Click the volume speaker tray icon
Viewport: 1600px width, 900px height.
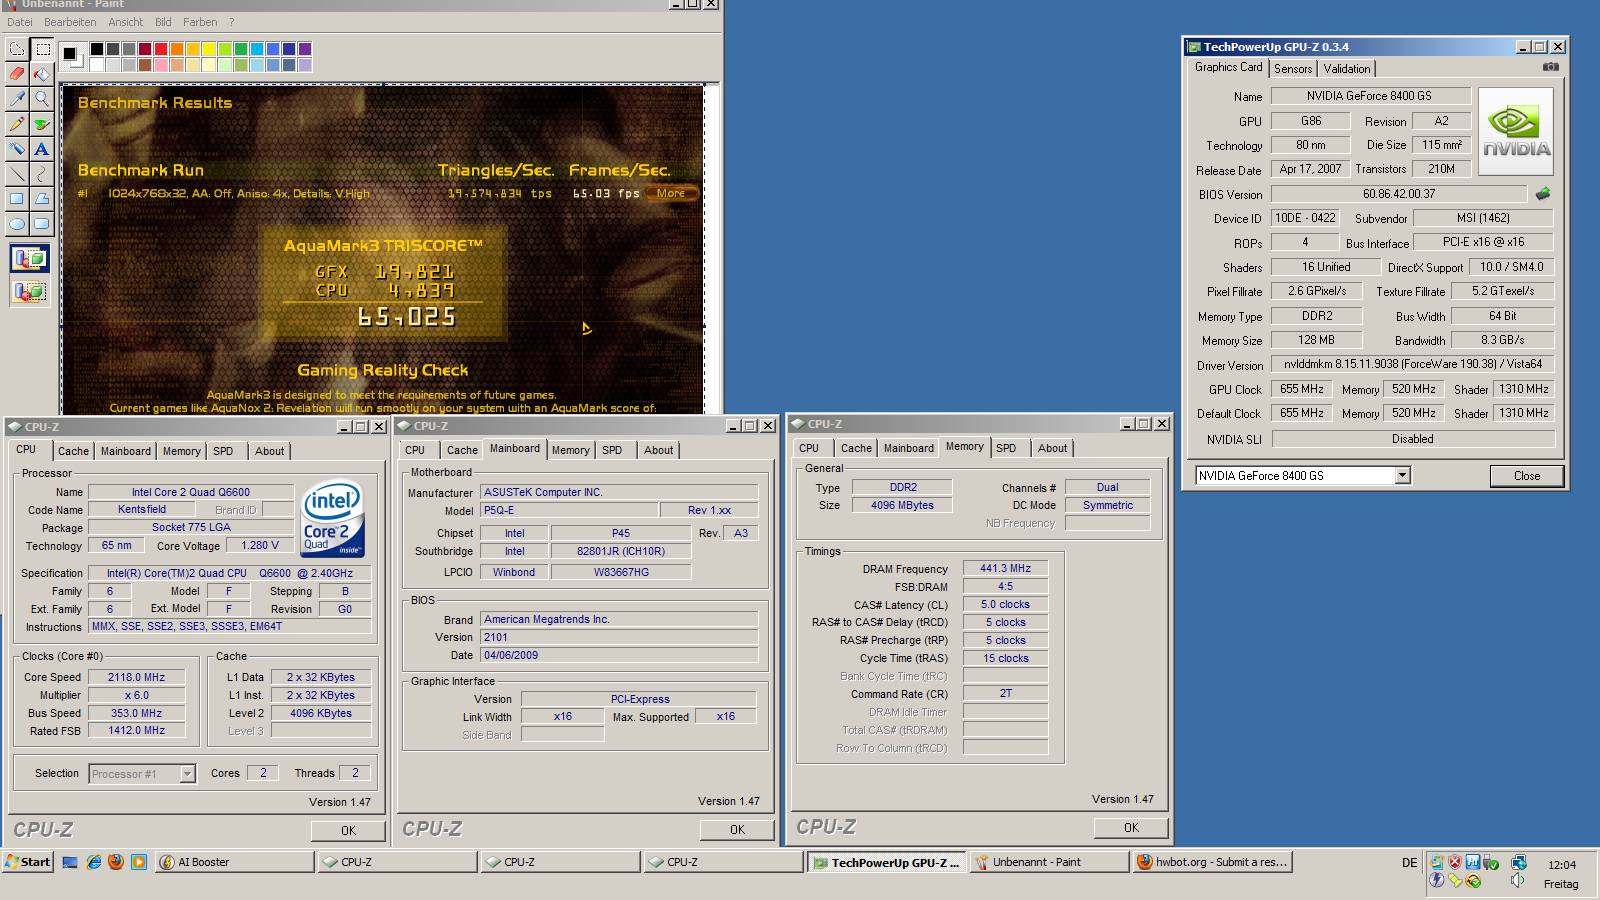(1518, 880)
